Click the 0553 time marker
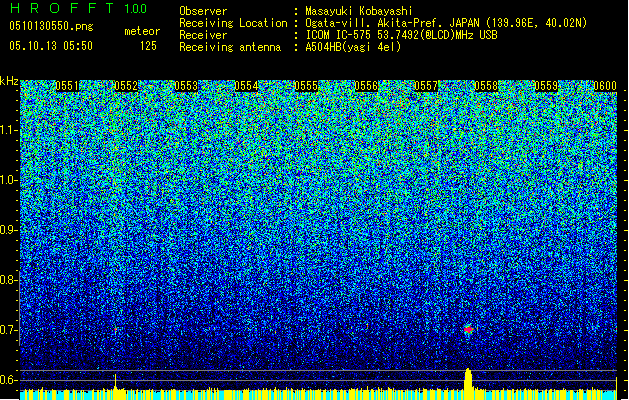The width and height of the screenshot is (629, 400). (x=186, y=86)
